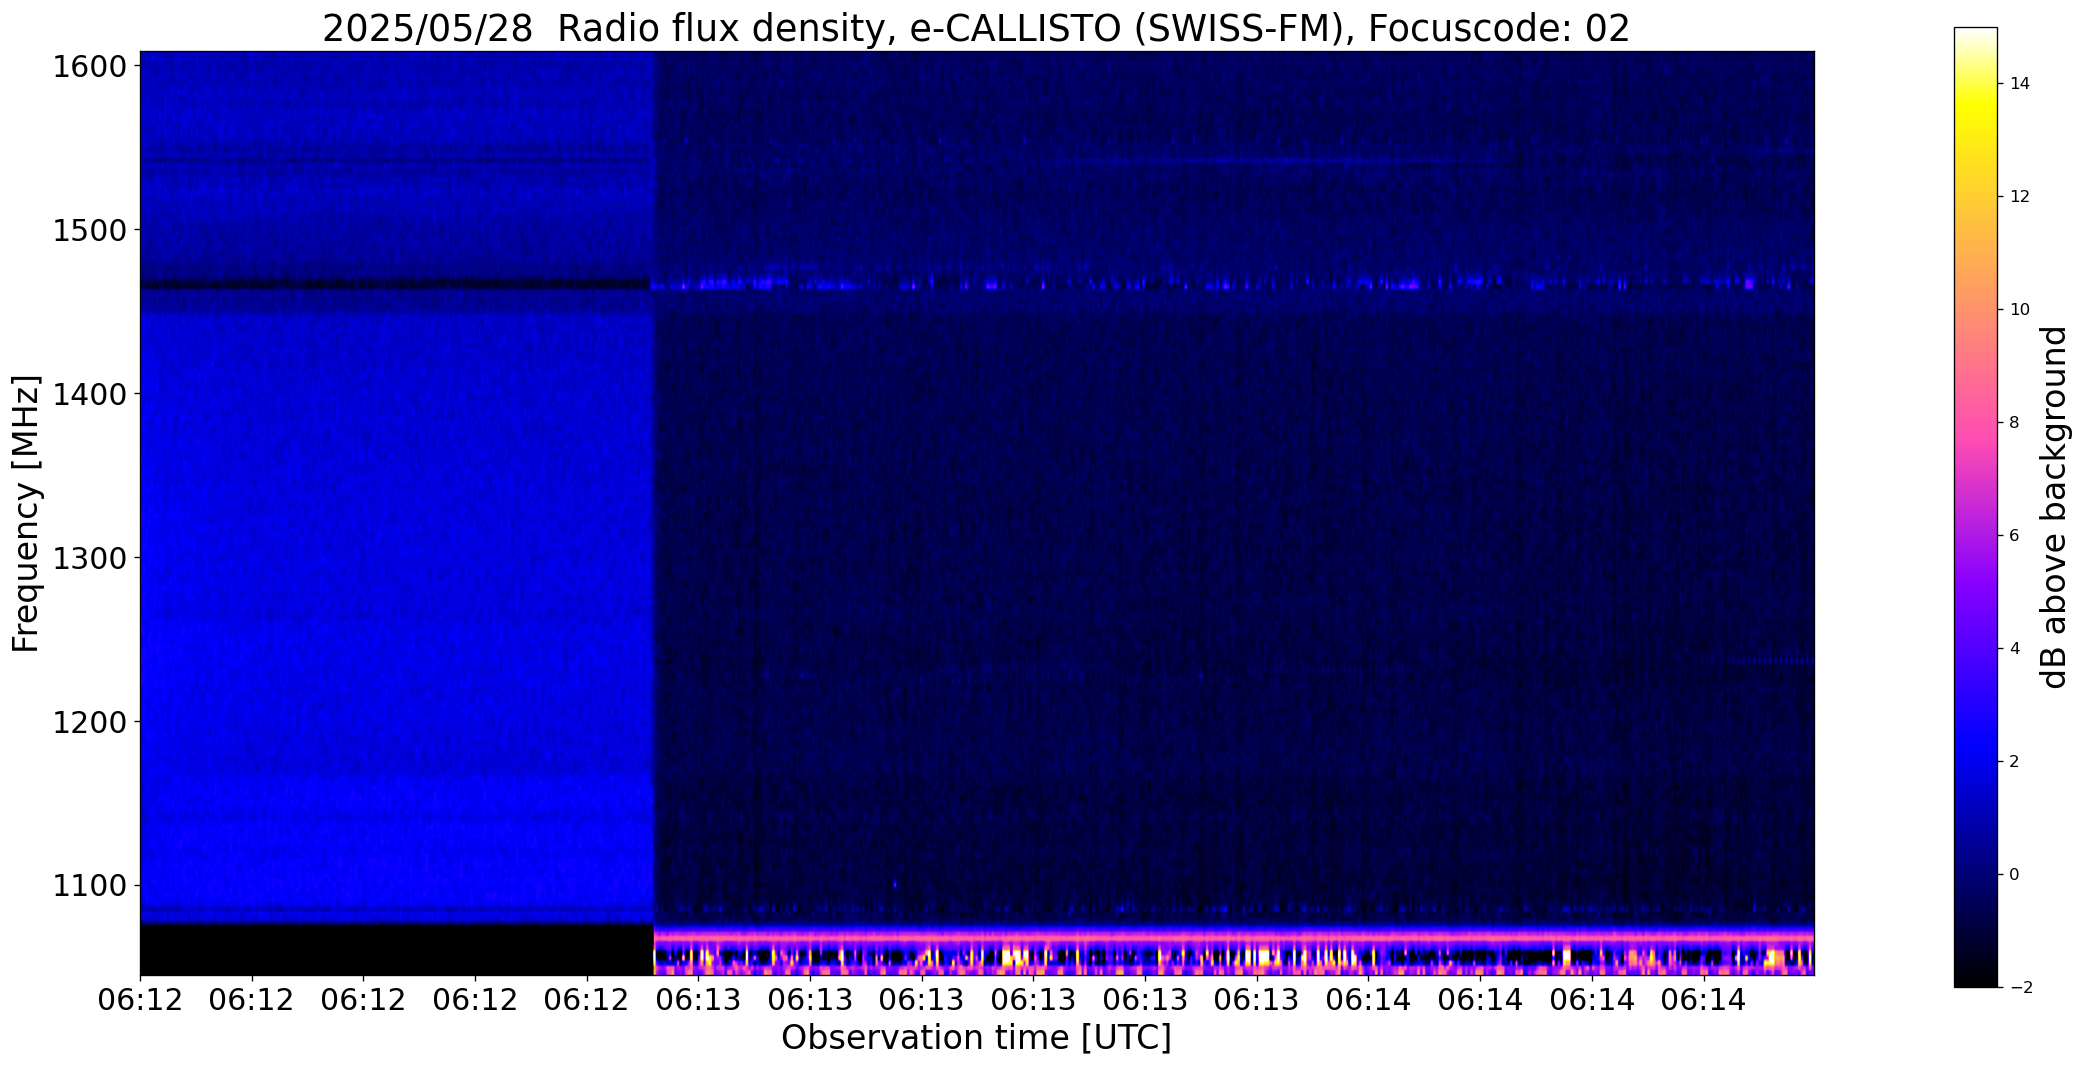Viewport: 2085px width, 1067px height.
Task: Click the 'Observation time [UTC]' x-axis label
Action: coord(976,1038)
